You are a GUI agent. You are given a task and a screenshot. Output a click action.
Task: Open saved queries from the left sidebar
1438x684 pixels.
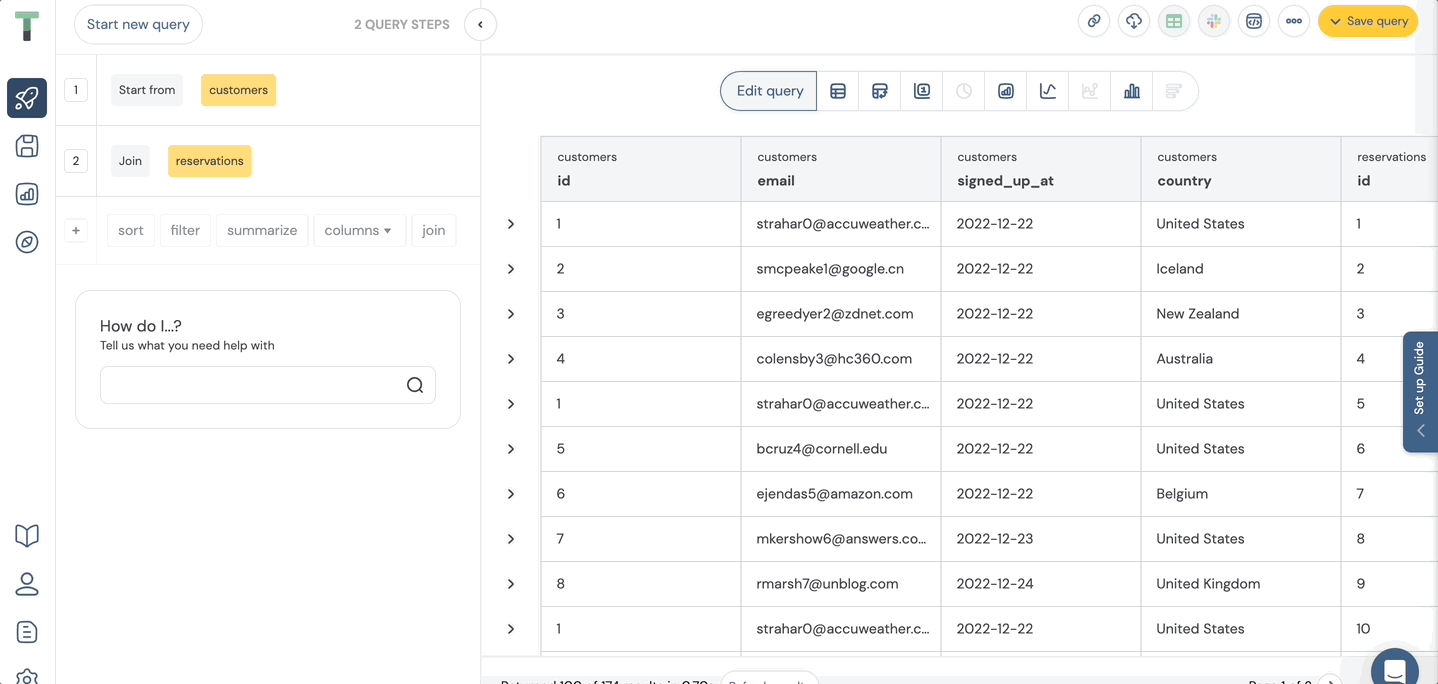pyautogui.click(x=27, y=146)
